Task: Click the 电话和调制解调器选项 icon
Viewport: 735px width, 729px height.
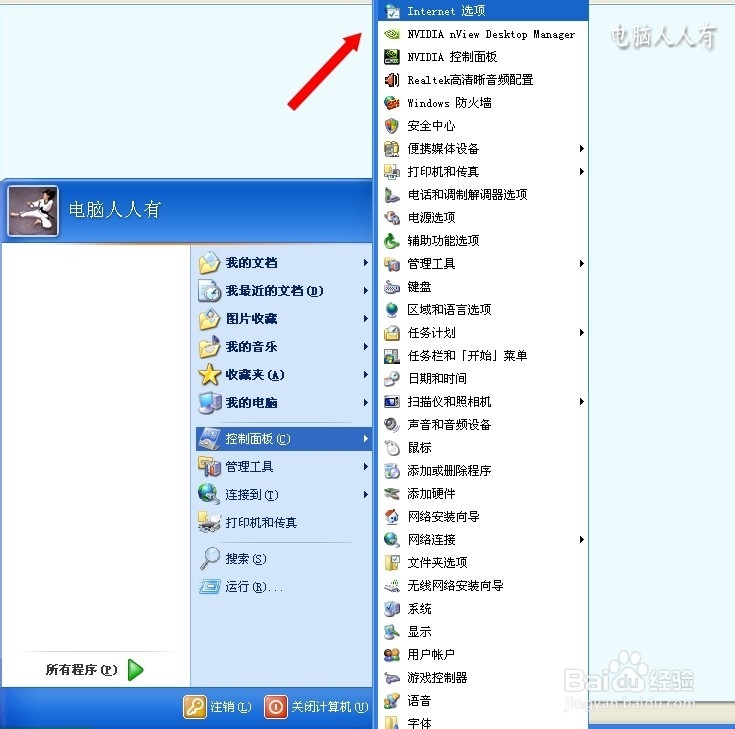Action: pyautogui.click(x=391, y=195)
